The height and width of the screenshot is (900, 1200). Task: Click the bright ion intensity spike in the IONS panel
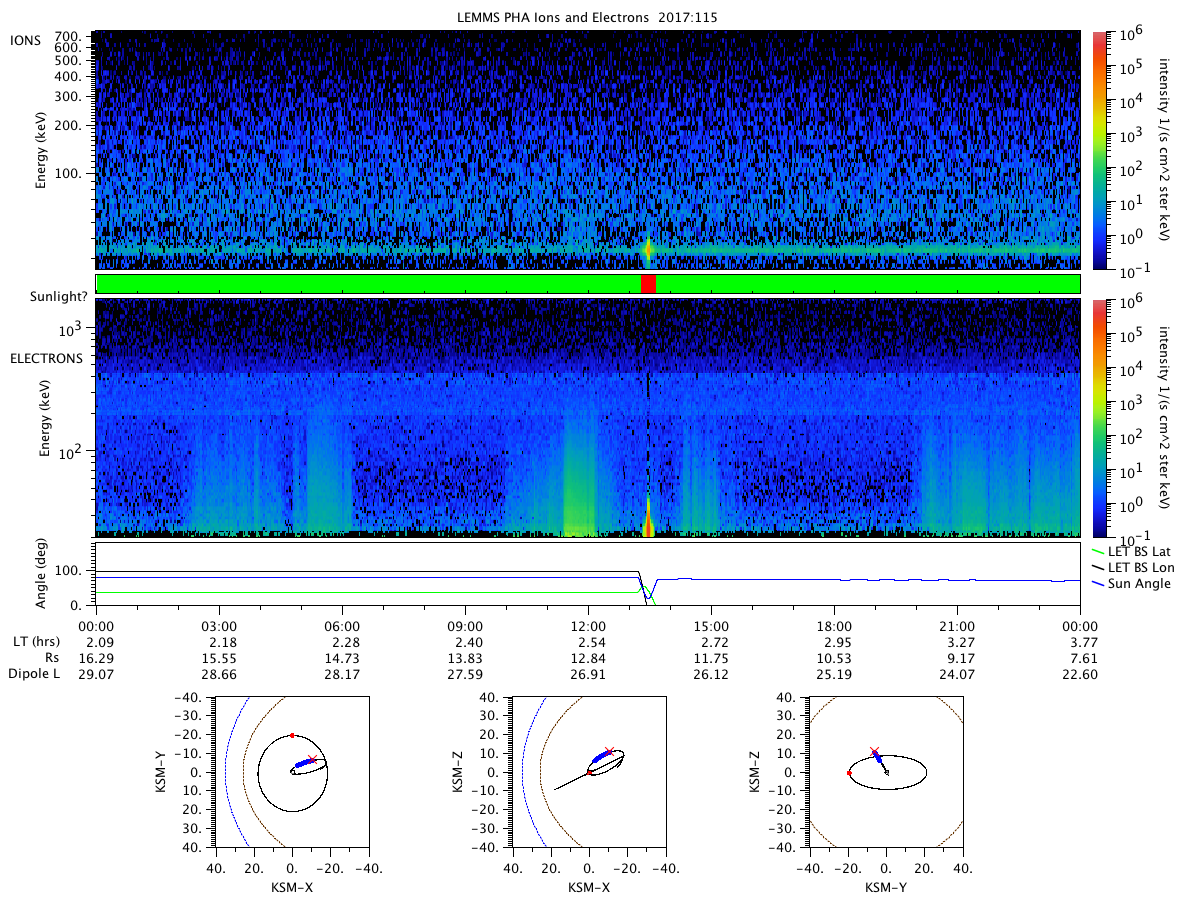(x=648, y=248)
